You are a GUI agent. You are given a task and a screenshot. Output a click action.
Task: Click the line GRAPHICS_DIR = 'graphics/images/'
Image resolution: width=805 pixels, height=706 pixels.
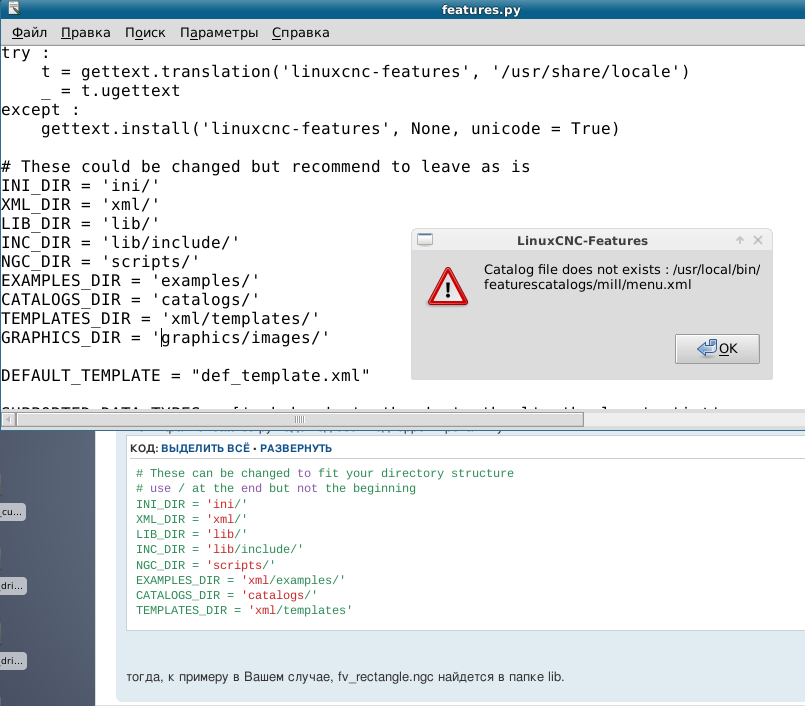[x=165, y=338]
